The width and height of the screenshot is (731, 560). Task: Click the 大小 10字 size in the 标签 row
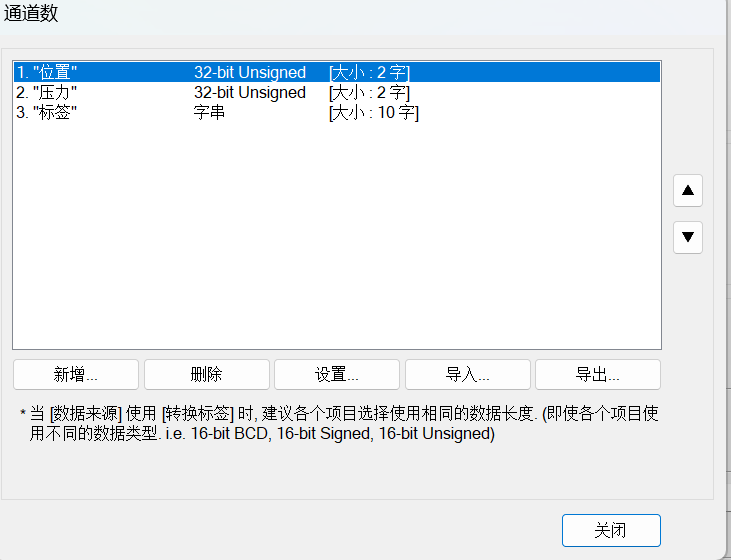[373, 112]
